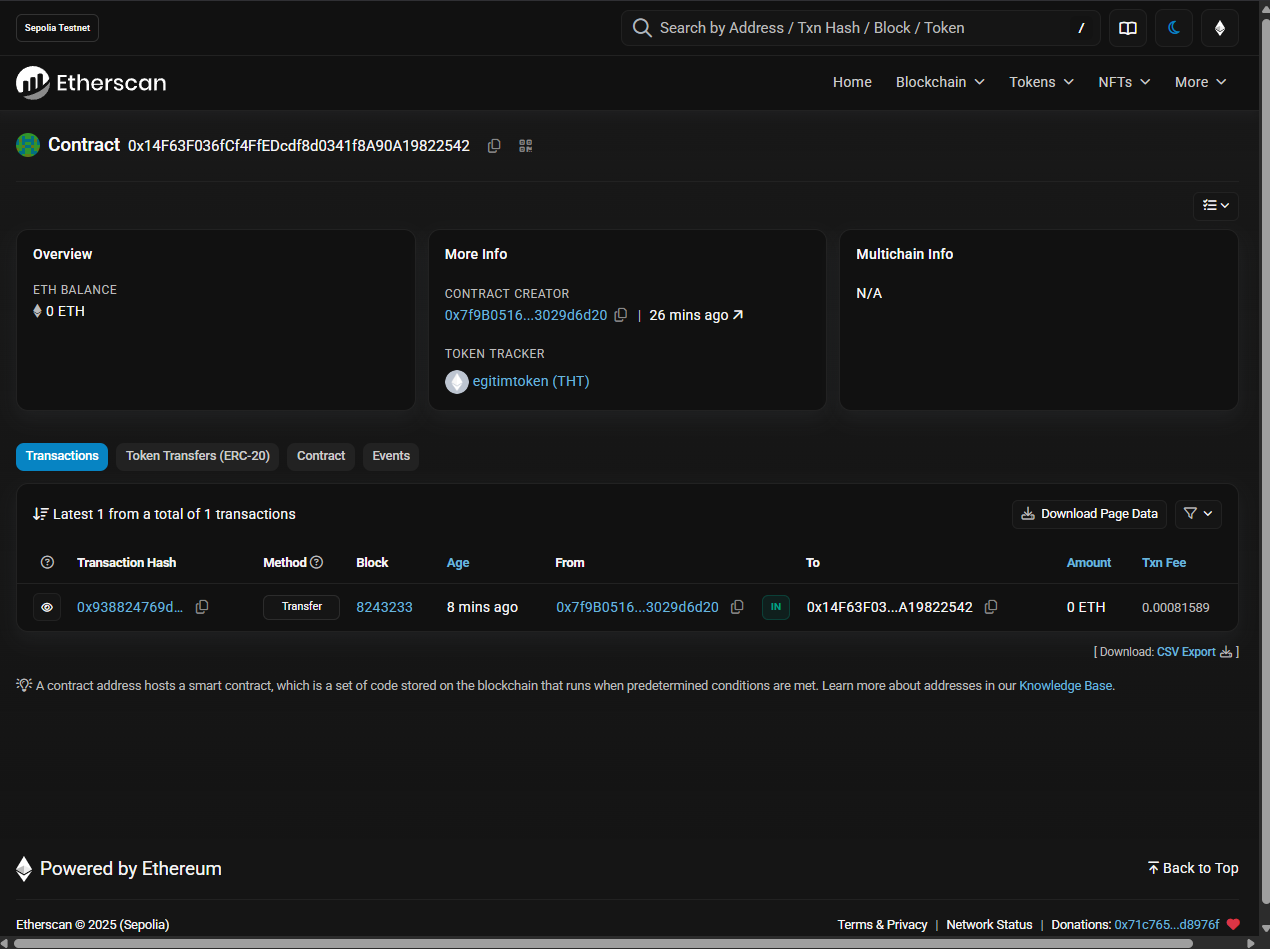Screen dimensions: 1270x949
Task: Copy the From address in transaction row
Action: pyautogui.click(x=737, y=607)
